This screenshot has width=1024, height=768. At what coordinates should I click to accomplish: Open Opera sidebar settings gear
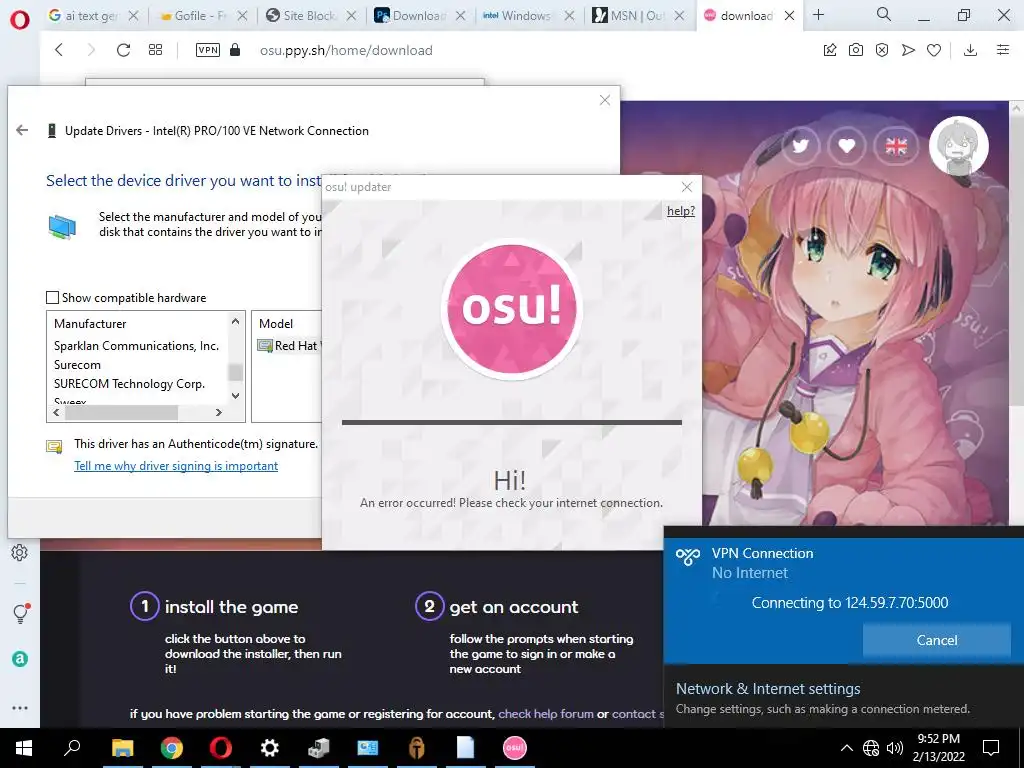coord(20,552)
